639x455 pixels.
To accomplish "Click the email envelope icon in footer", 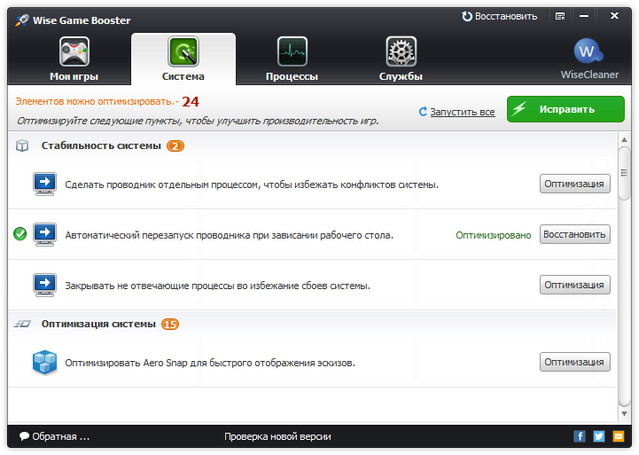I will pyautogui.click(x=619, y=437).
